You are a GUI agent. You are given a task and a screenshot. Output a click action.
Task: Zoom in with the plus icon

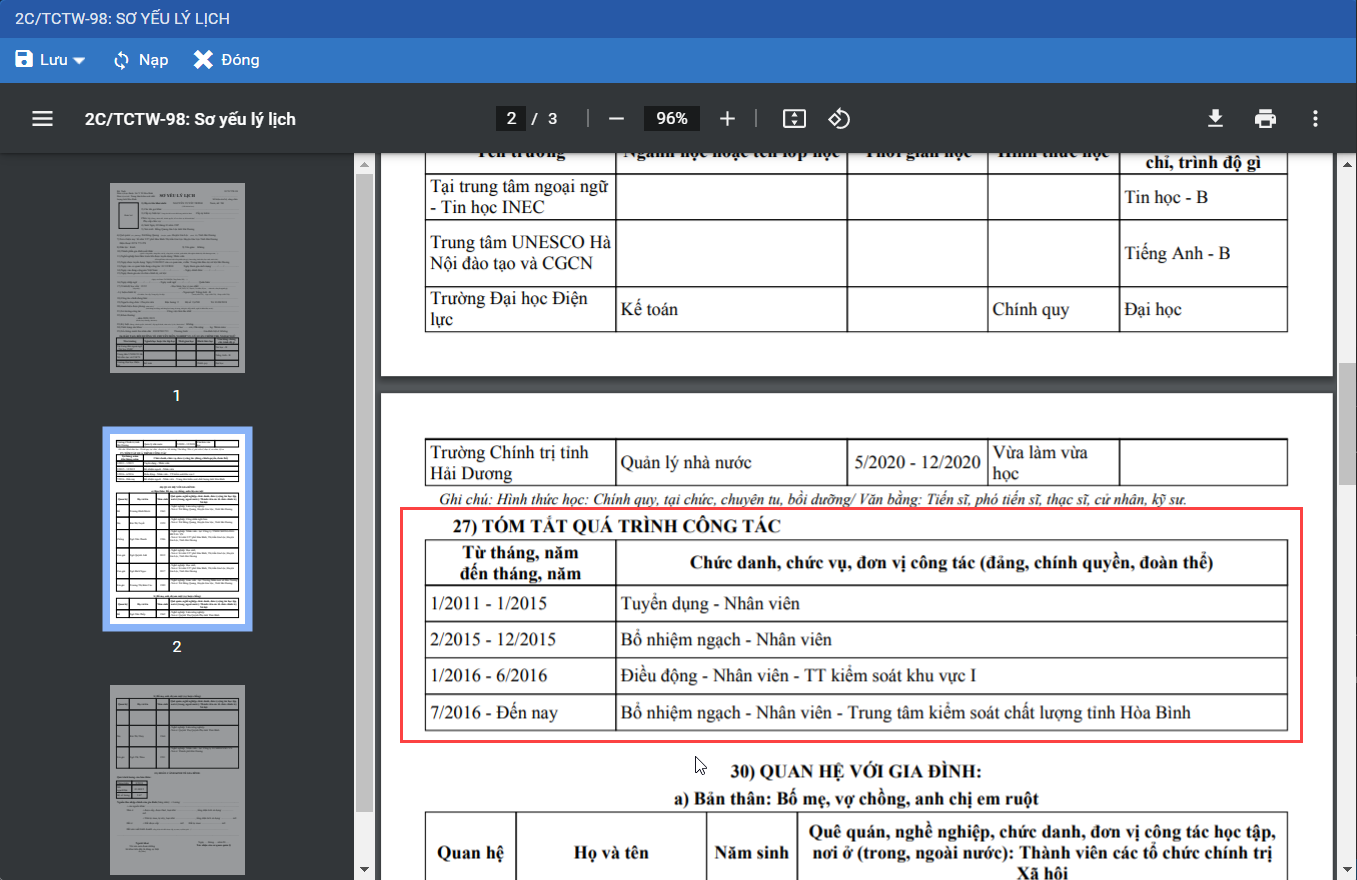click(727, 119)
